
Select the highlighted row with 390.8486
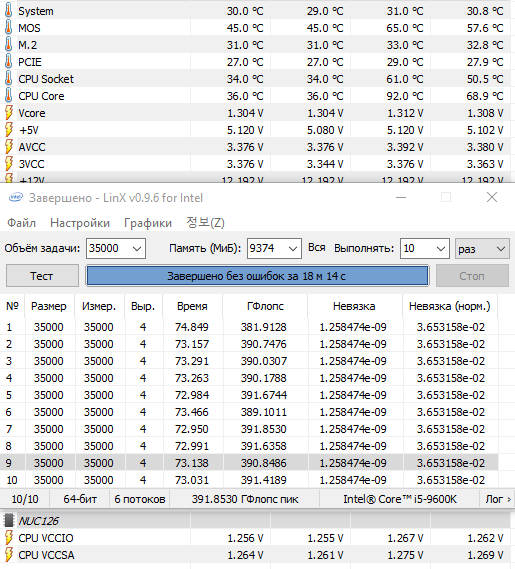click(x=249, y=463)
